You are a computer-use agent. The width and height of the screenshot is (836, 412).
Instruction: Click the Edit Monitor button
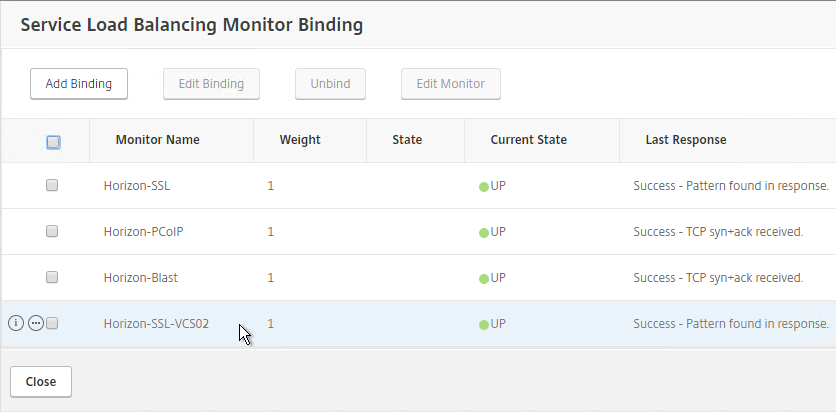point(451,84)
